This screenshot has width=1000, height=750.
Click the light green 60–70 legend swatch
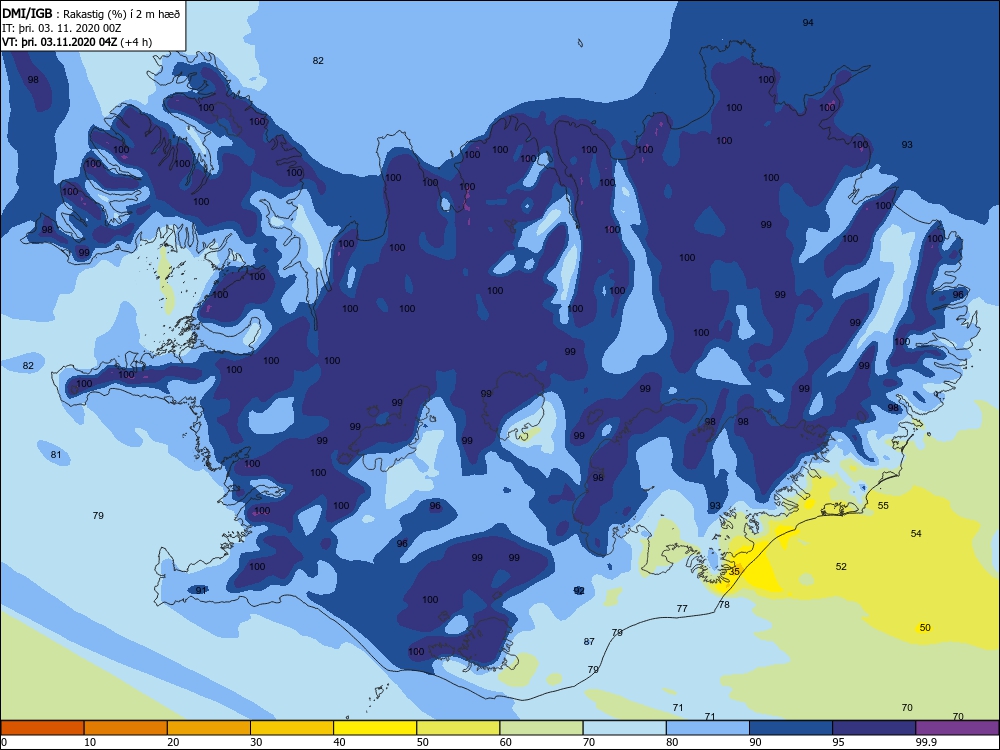[541, 728]
